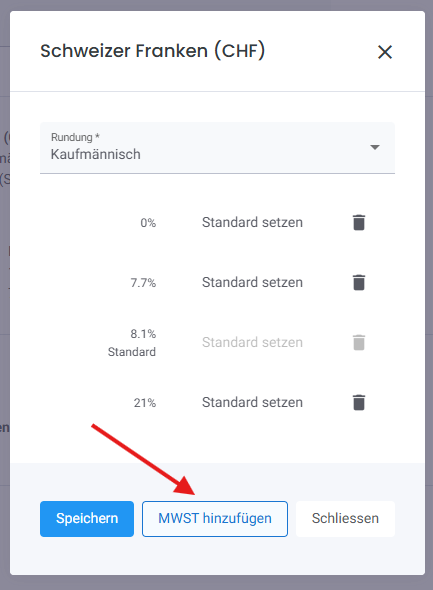The image size is (433, 590).
Task: Set 7.7% as standard rate
Action: [252, 282]
